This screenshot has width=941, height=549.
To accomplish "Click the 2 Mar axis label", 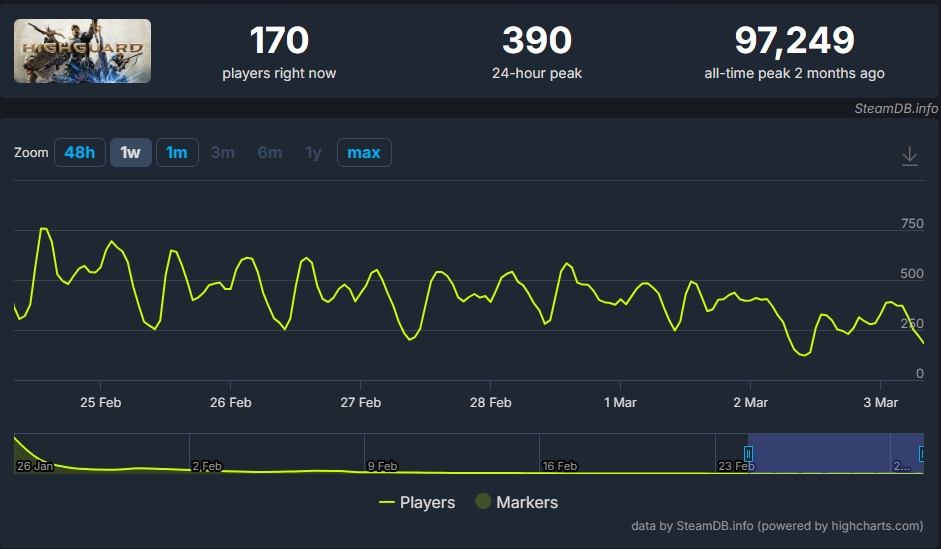I will point(750,403).
